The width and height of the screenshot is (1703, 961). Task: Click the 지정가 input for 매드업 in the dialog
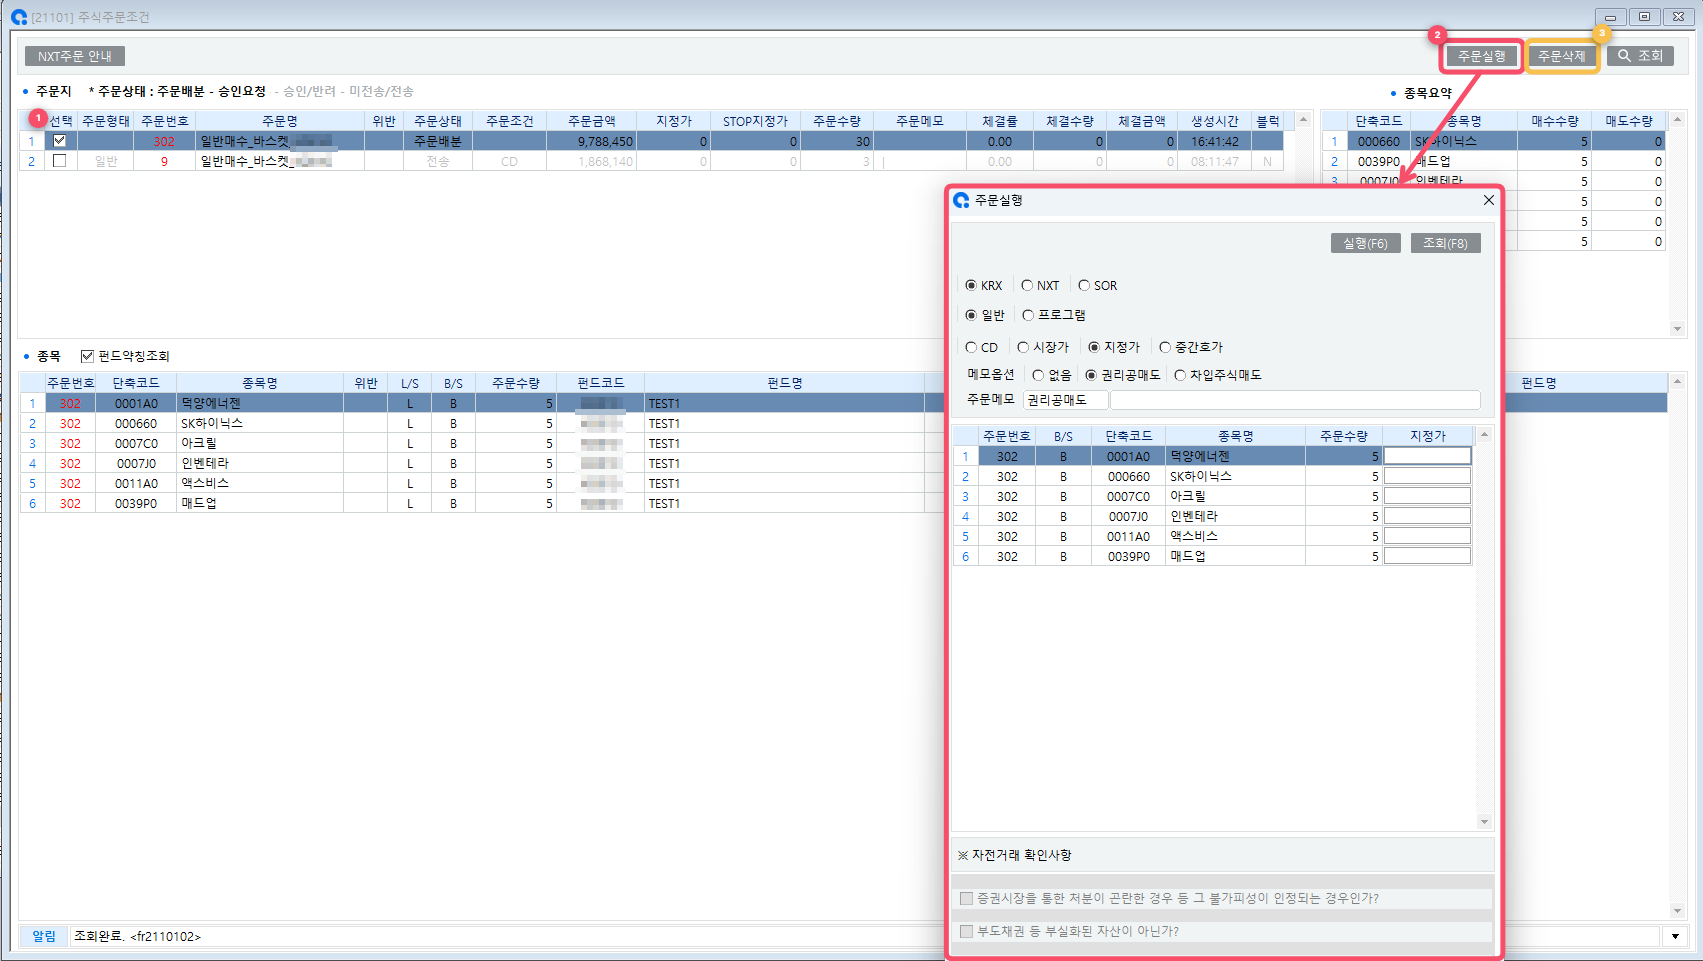coord(1427,556)
